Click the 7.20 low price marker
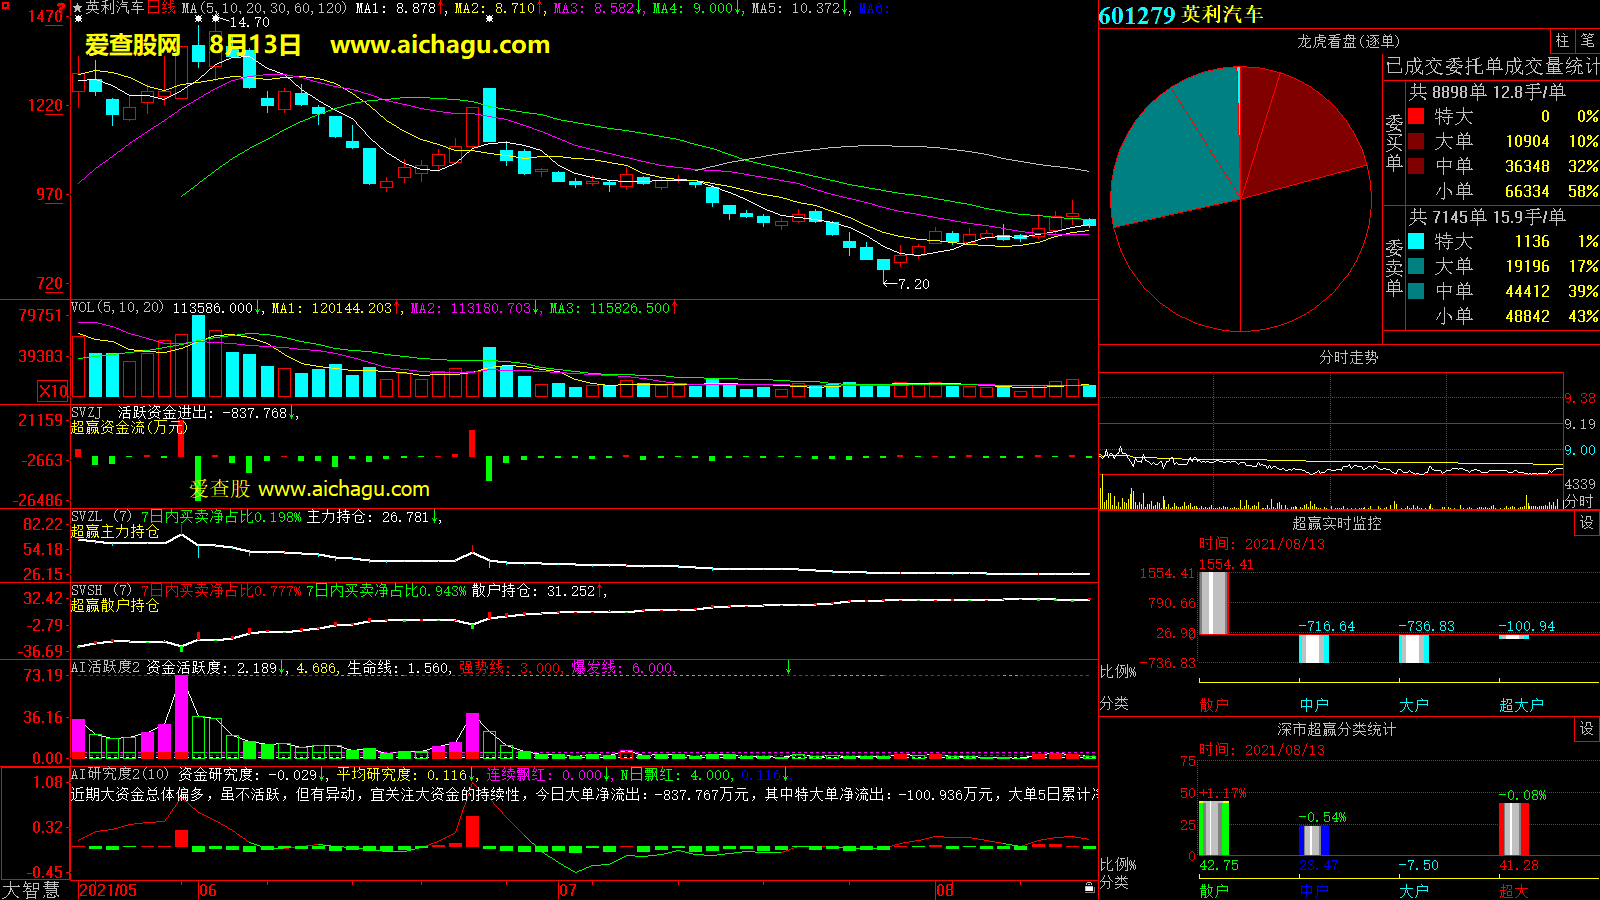Screen dimensions: 1600x900 (912, 284)
